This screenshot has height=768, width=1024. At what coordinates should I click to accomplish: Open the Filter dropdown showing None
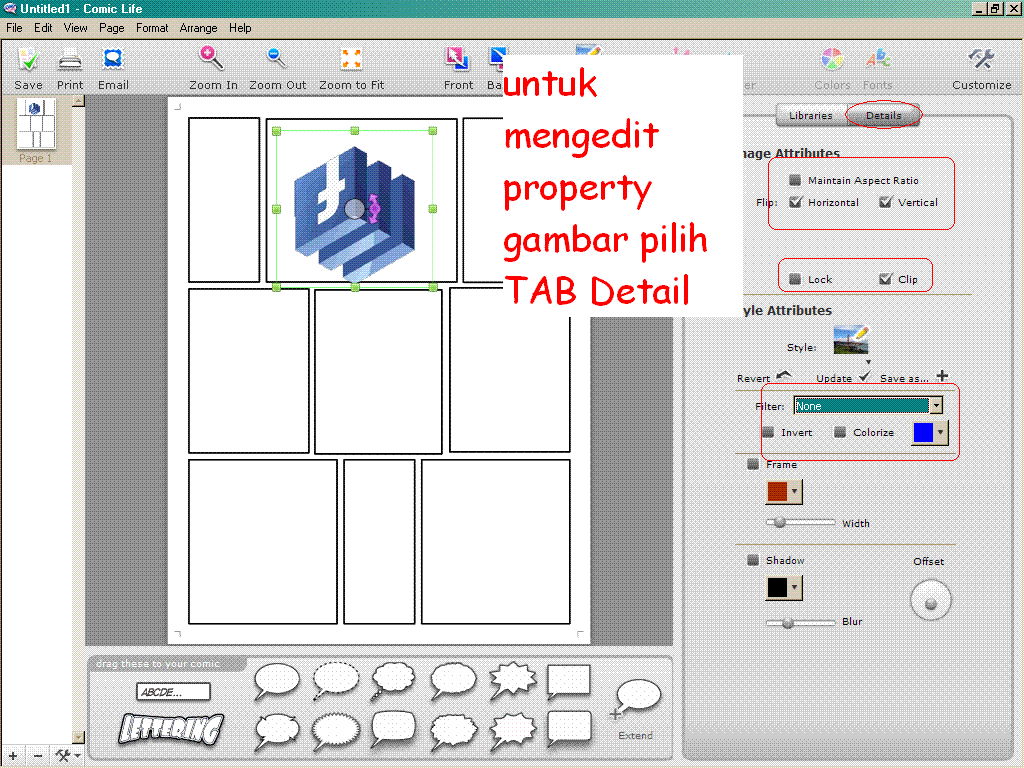click(868, 406)
